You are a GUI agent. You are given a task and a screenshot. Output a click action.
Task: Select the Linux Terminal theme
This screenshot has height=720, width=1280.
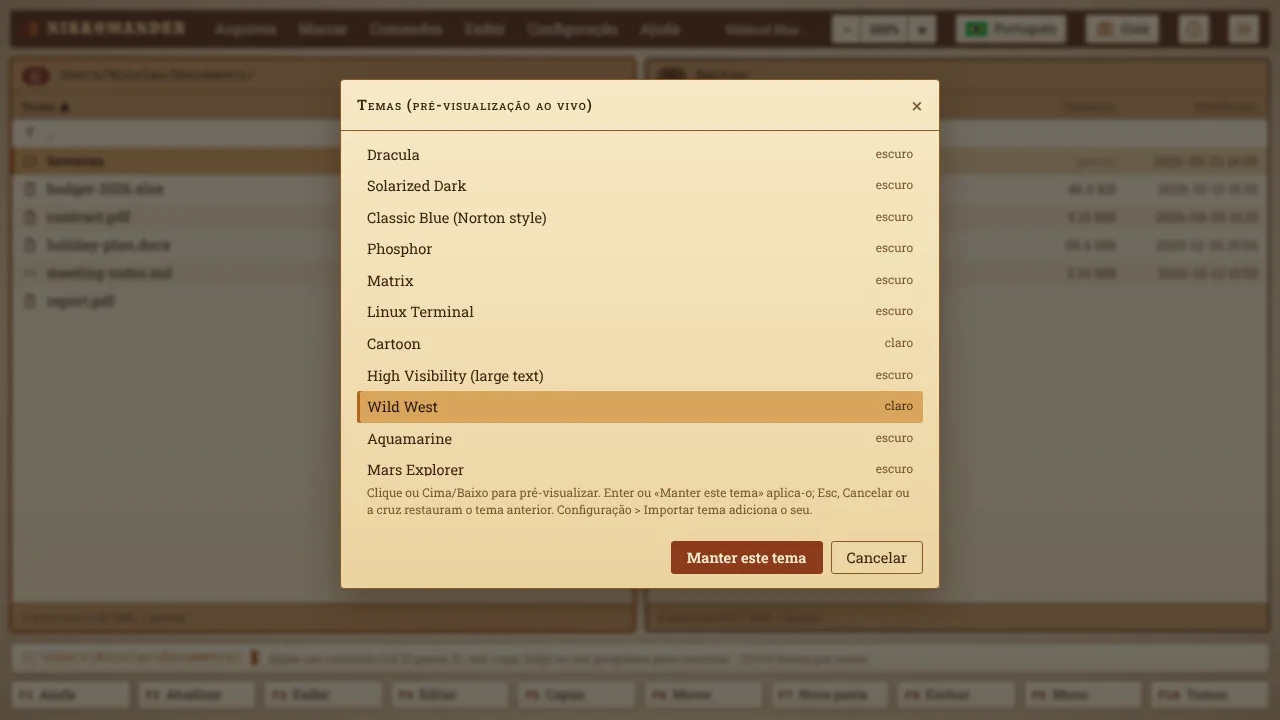click(x=640, y=312)
